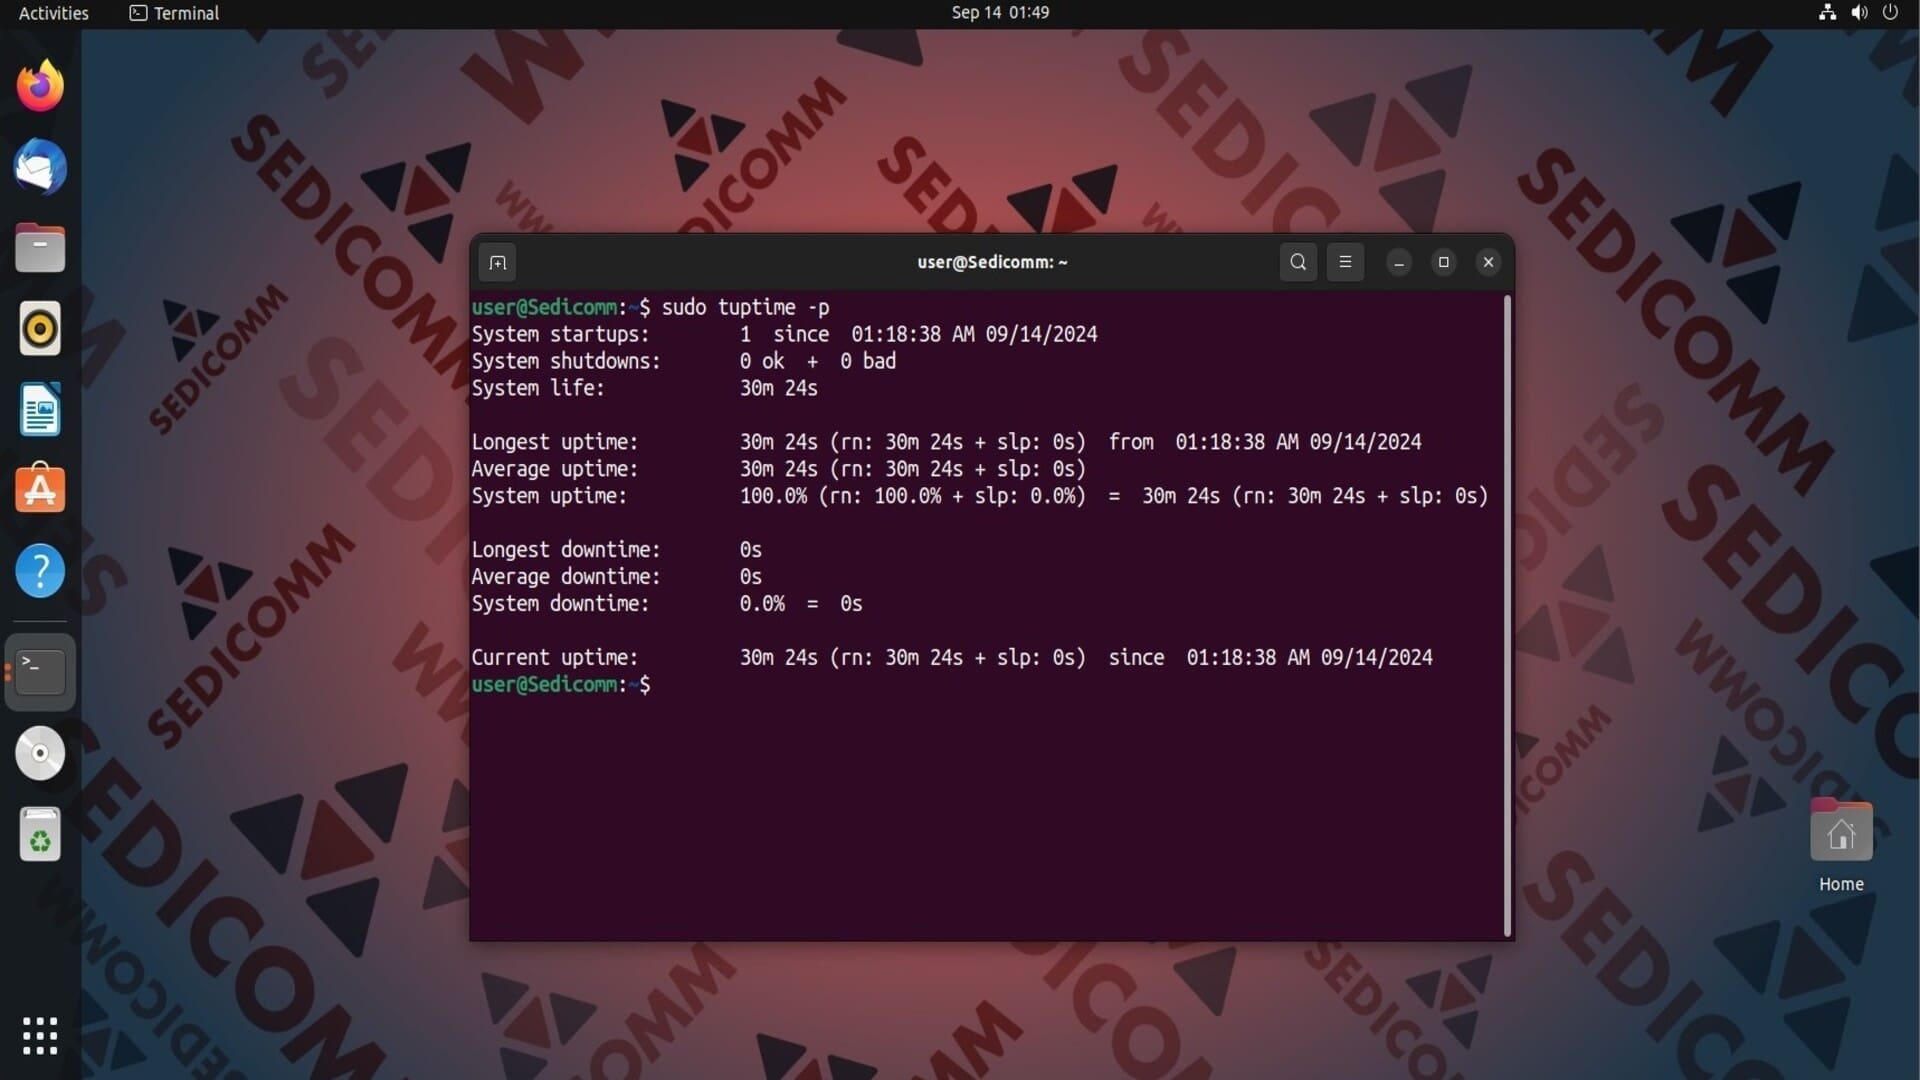Click the terminal vertical scrollbar
This screenshot has height=1080, width=1920.
click(1507, 615)
